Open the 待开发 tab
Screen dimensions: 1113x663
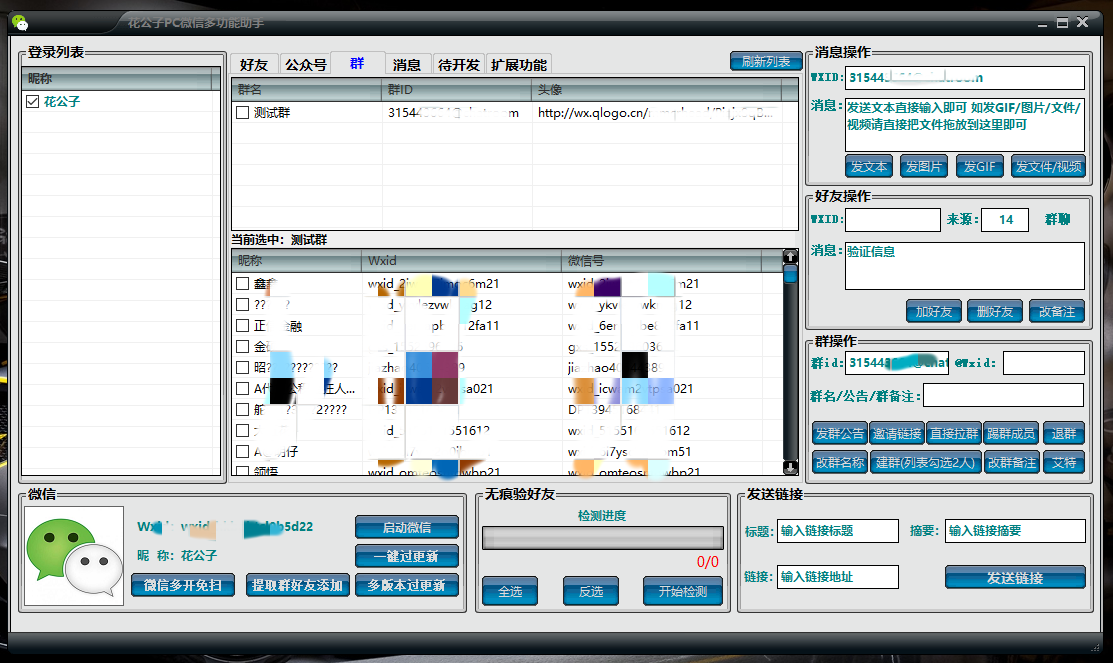[459, 65]
